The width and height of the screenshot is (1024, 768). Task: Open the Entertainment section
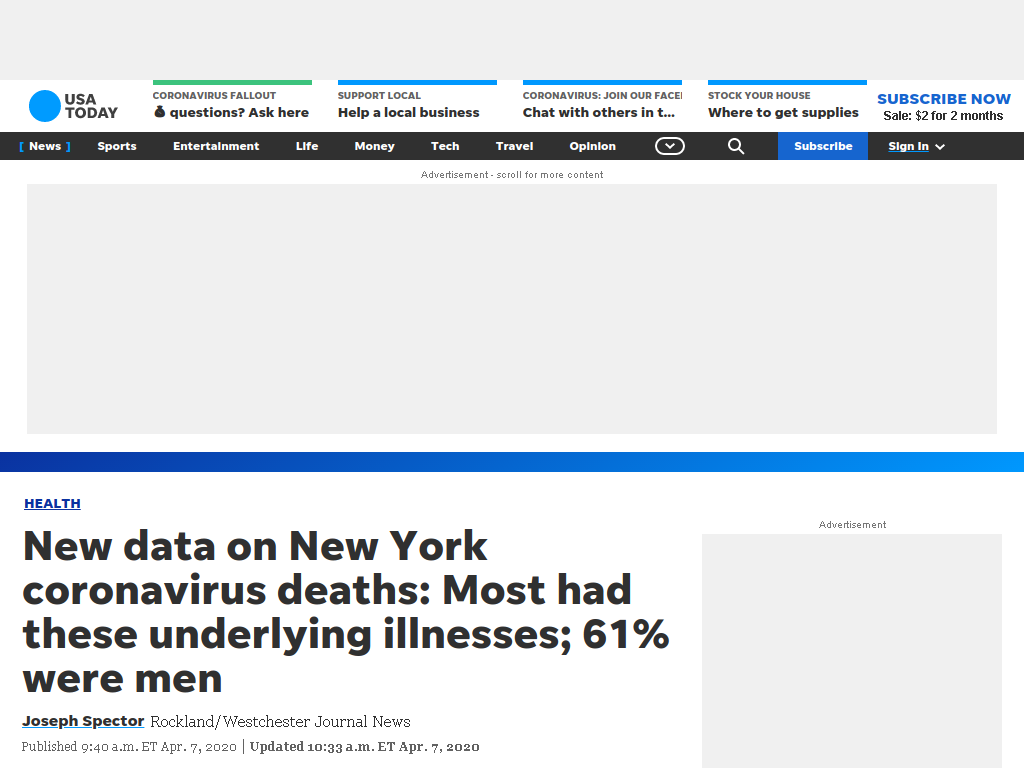coord(216,146)
